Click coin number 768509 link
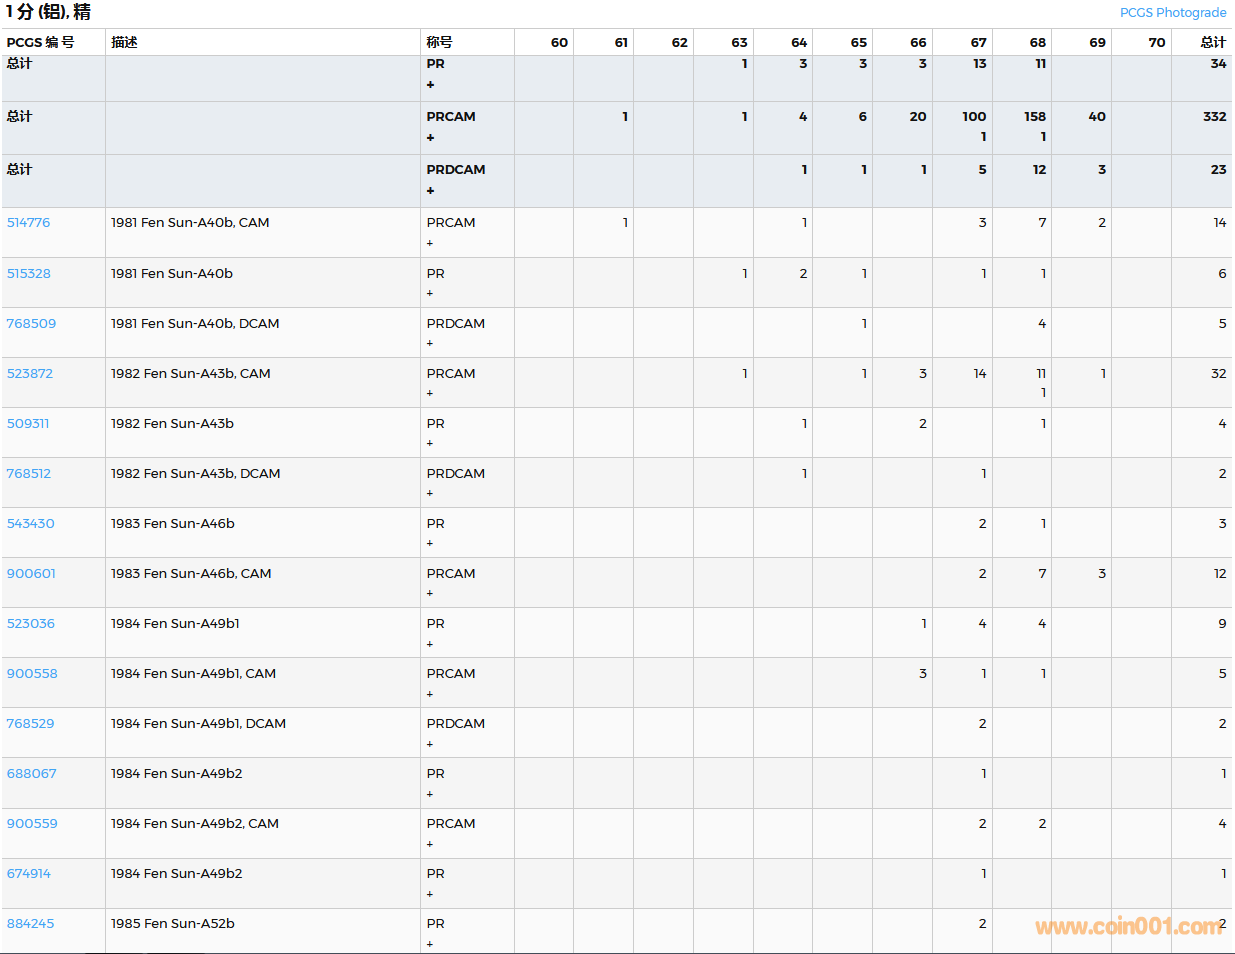 pos(31,324)
